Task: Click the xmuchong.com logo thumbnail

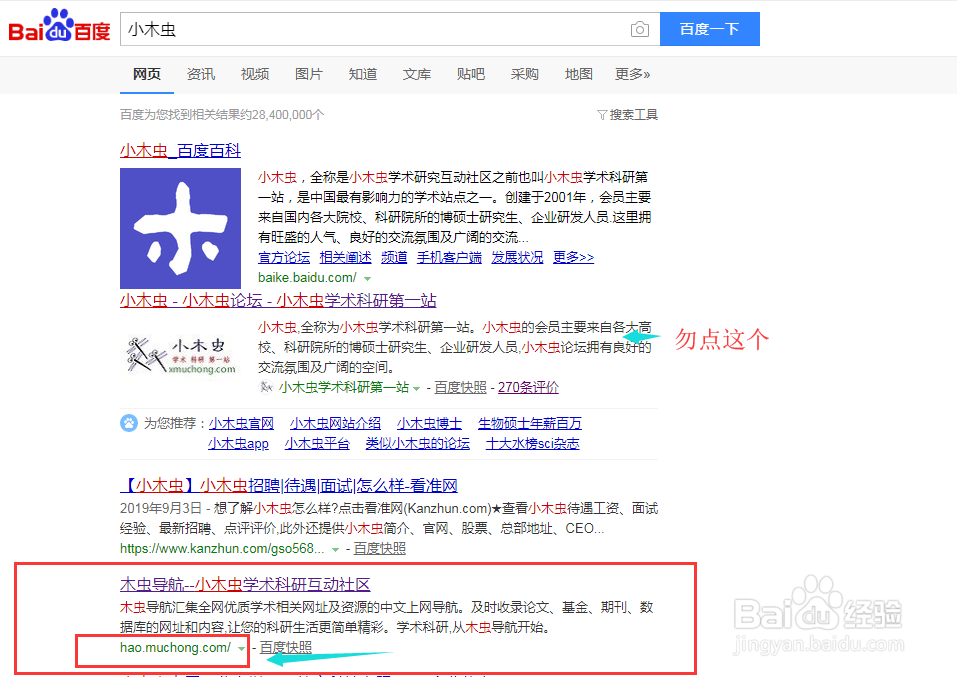Action: click(181, 355)
